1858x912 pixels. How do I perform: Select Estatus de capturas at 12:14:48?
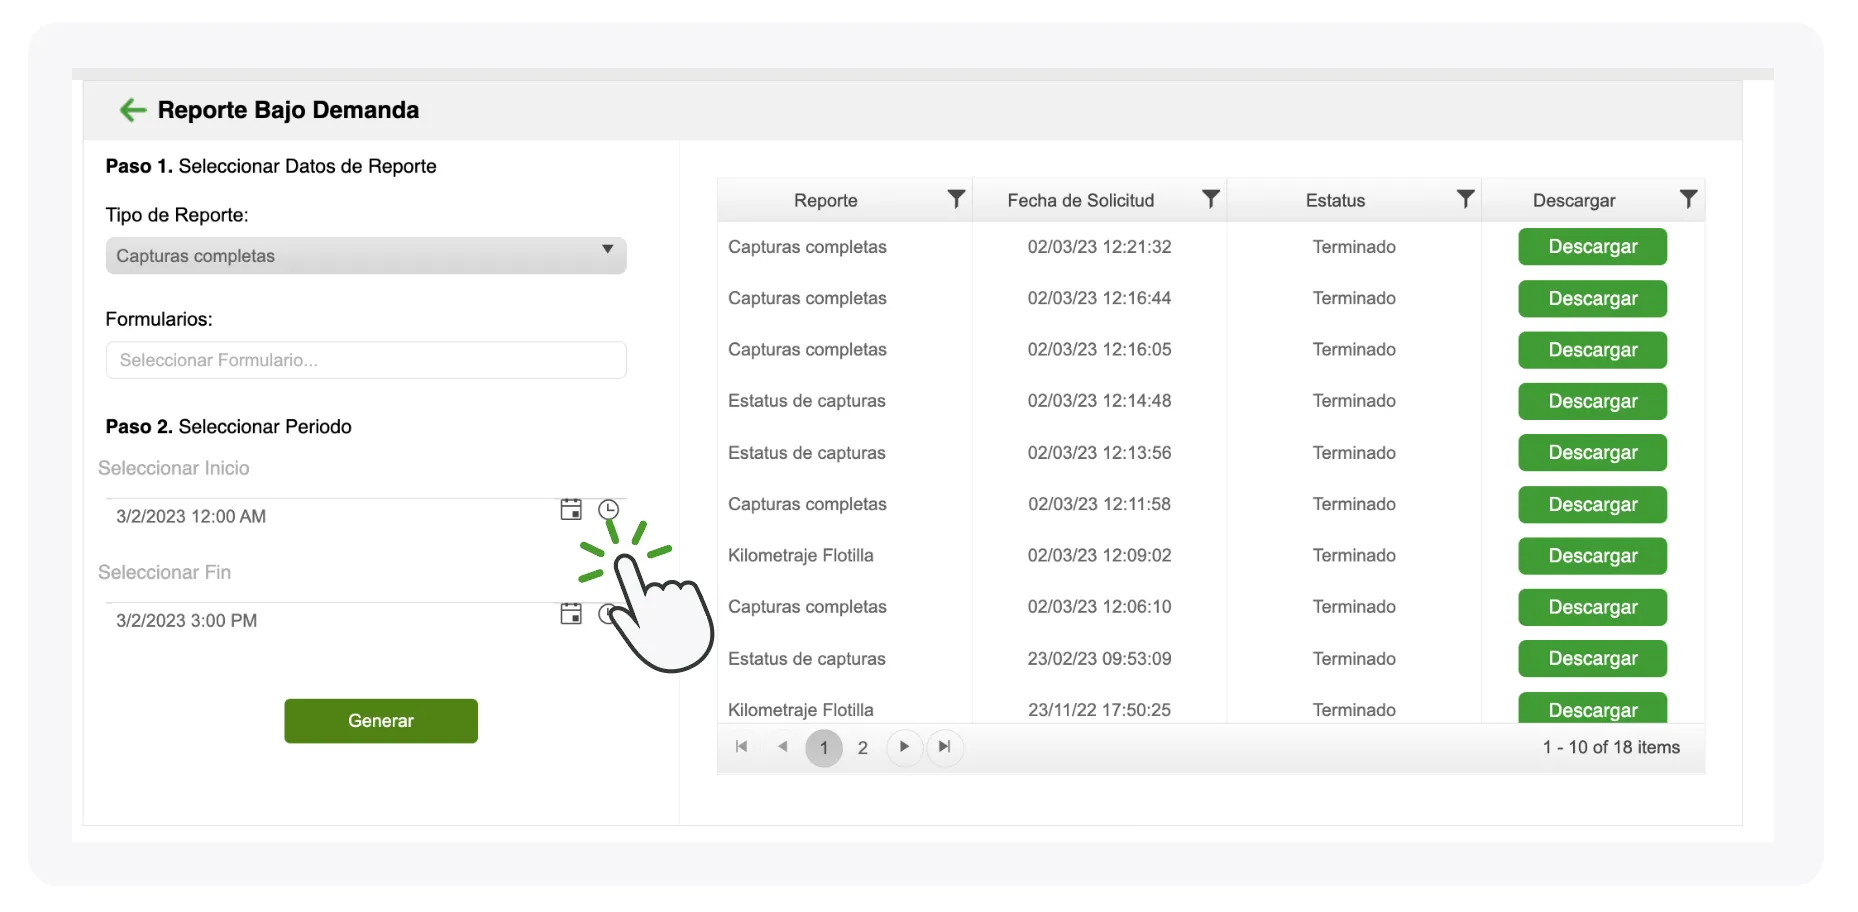point(807,401)
